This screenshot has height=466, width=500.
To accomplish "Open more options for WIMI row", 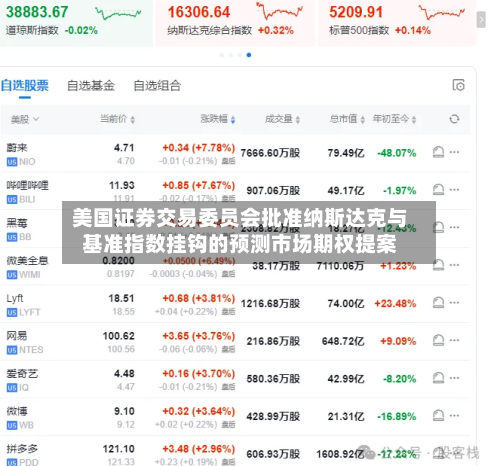I will [454, 265].
